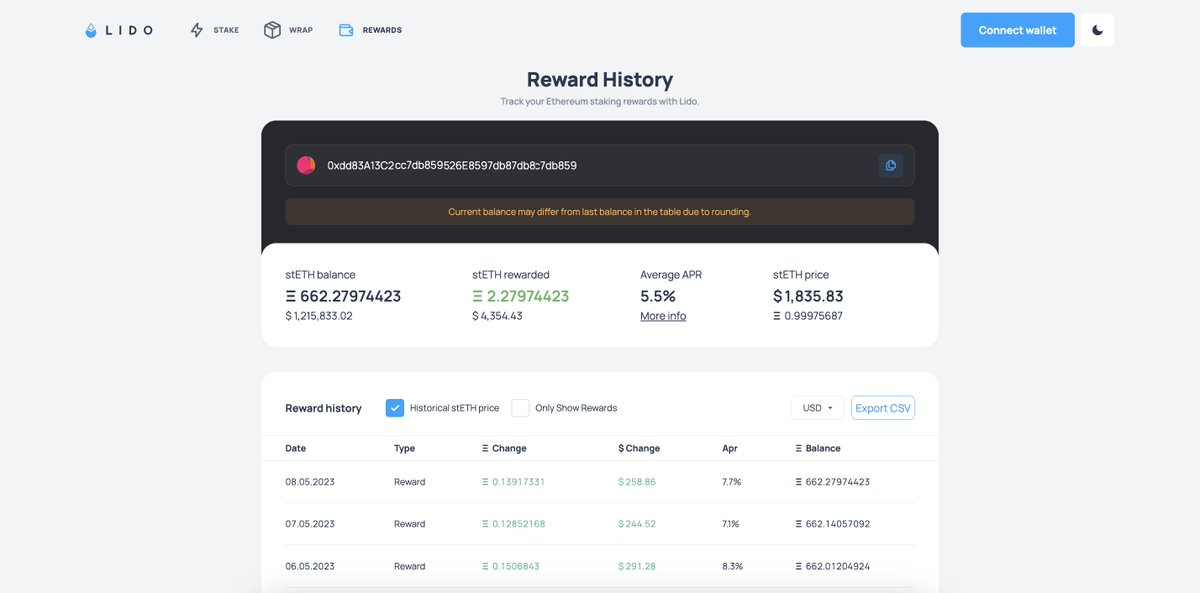This screenshot has height=593, width=1200.
Task: Select the 07.05.2023 date cell
Action: tap(310, 524)
